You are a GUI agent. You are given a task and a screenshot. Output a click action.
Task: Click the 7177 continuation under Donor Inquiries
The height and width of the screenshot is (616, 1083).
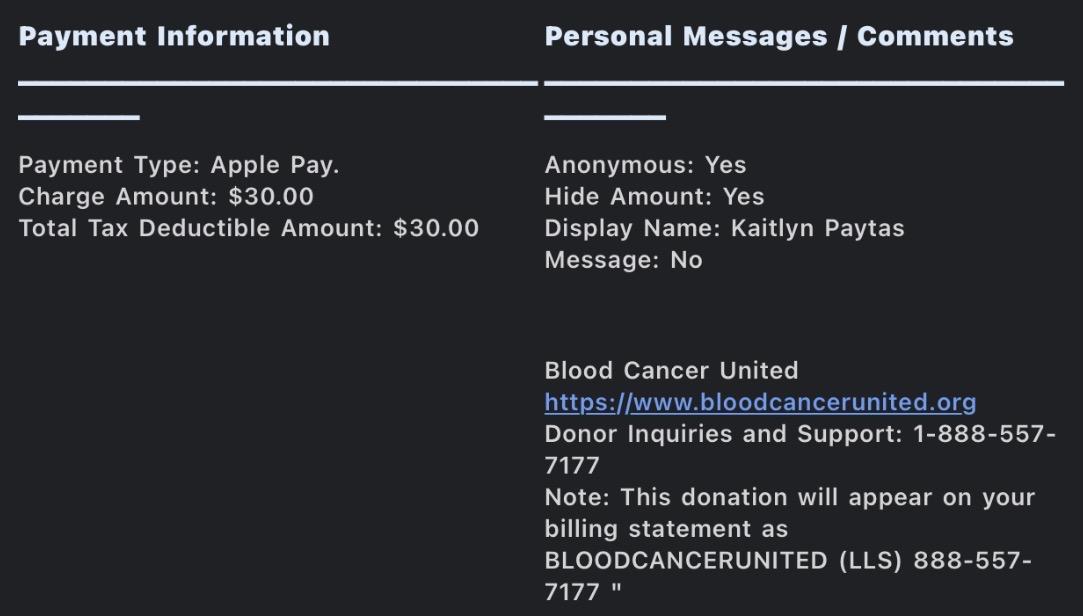point(571,466)
